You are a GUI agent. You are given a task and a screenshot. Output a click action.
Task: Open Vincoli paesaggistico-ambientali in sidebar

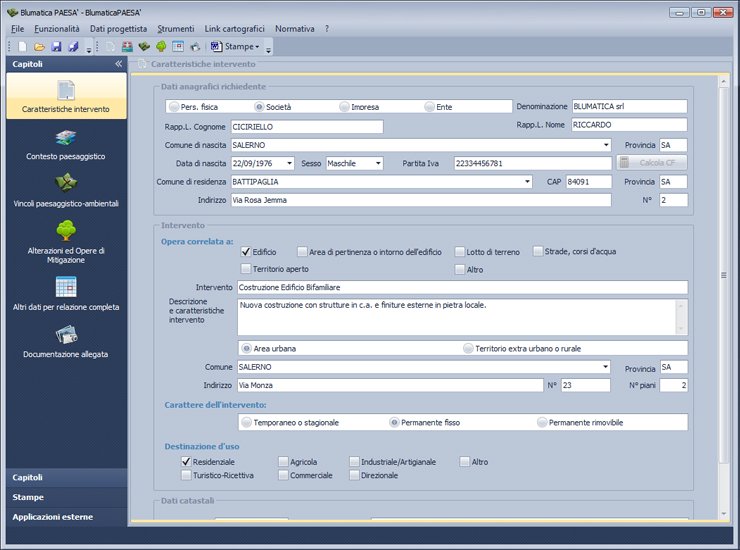click(x=66, y=184)
